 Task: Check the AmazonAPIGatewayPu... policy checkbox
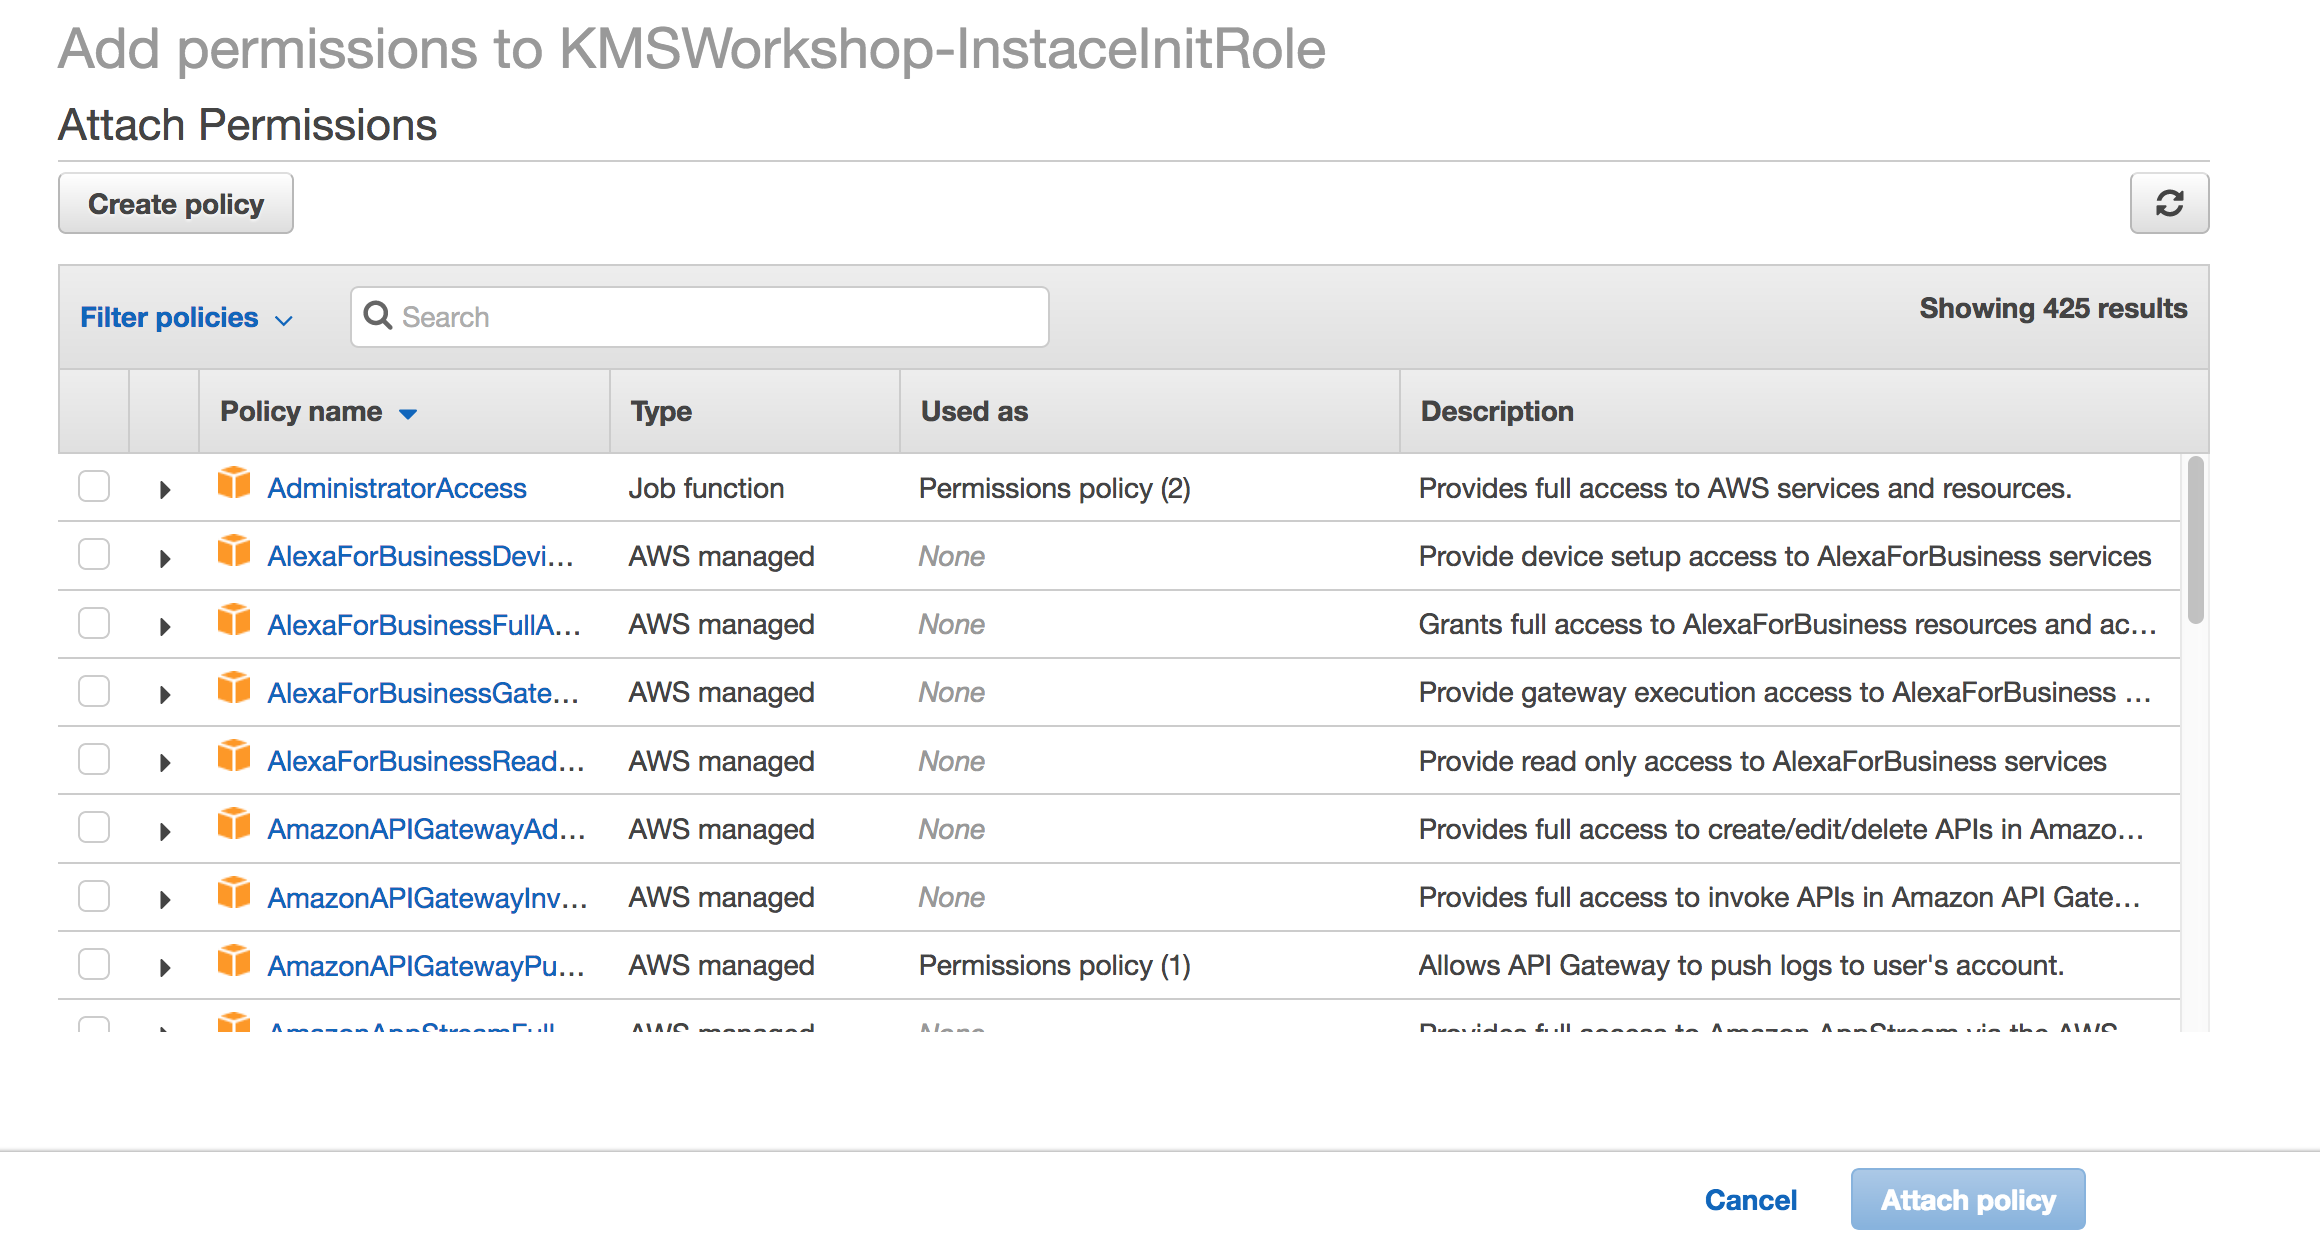pyautogui.click(x=94, y=965)
